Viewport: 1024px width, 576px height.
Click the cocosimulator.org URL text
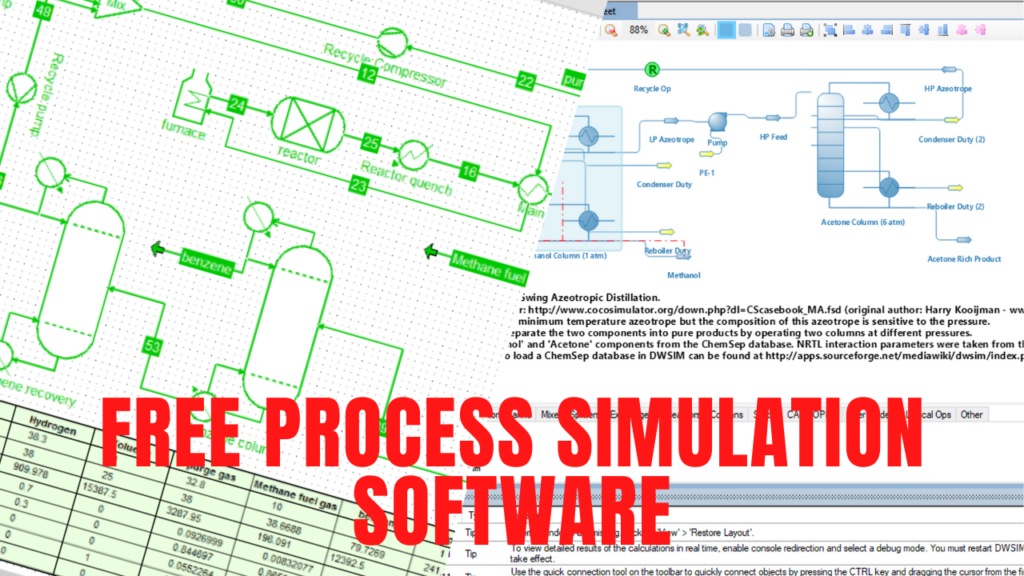coord(684,310)
